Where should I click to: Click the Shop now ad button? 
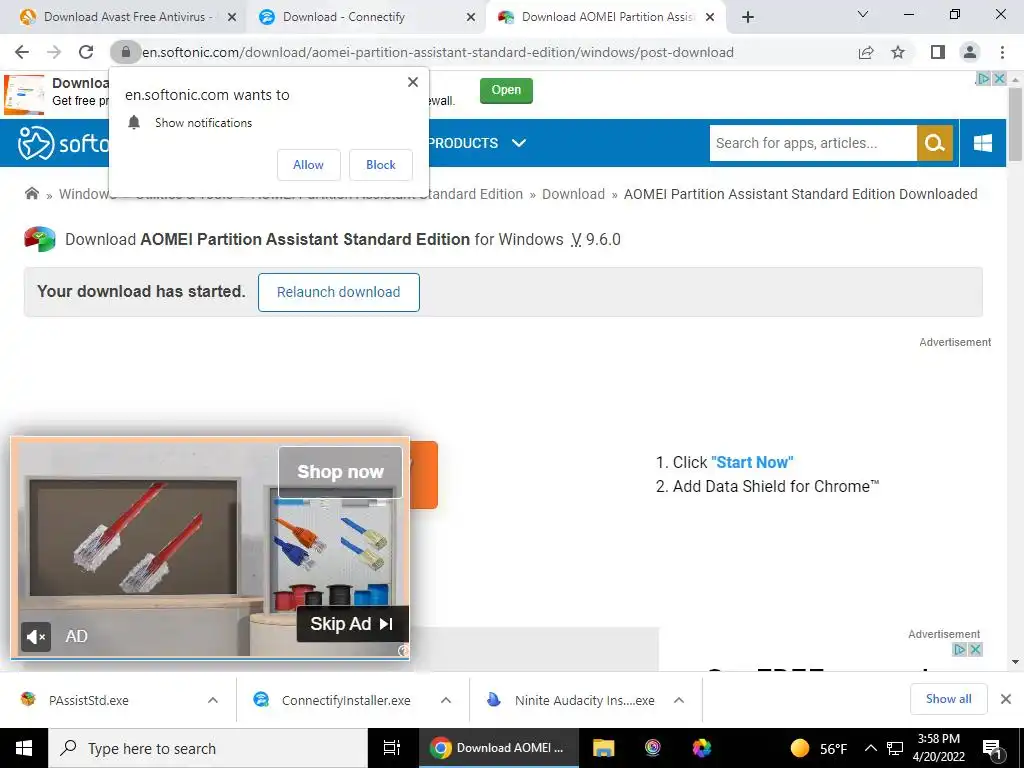(340, 472)
